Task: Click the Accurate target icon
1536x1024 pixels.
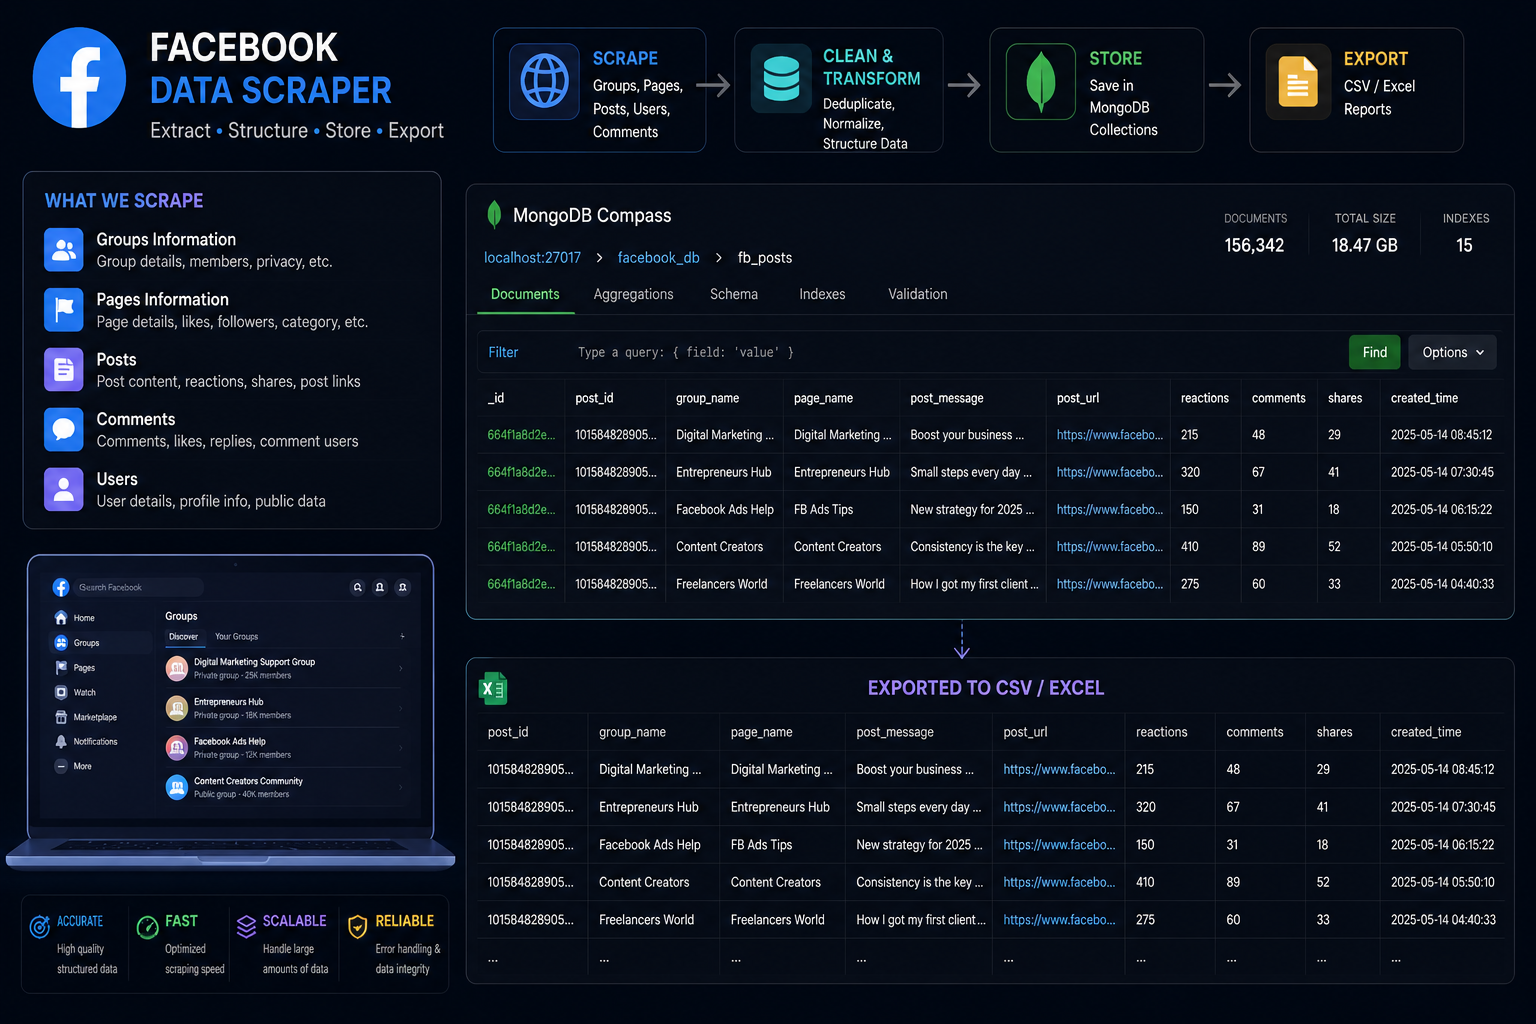Action: [40, 927]
